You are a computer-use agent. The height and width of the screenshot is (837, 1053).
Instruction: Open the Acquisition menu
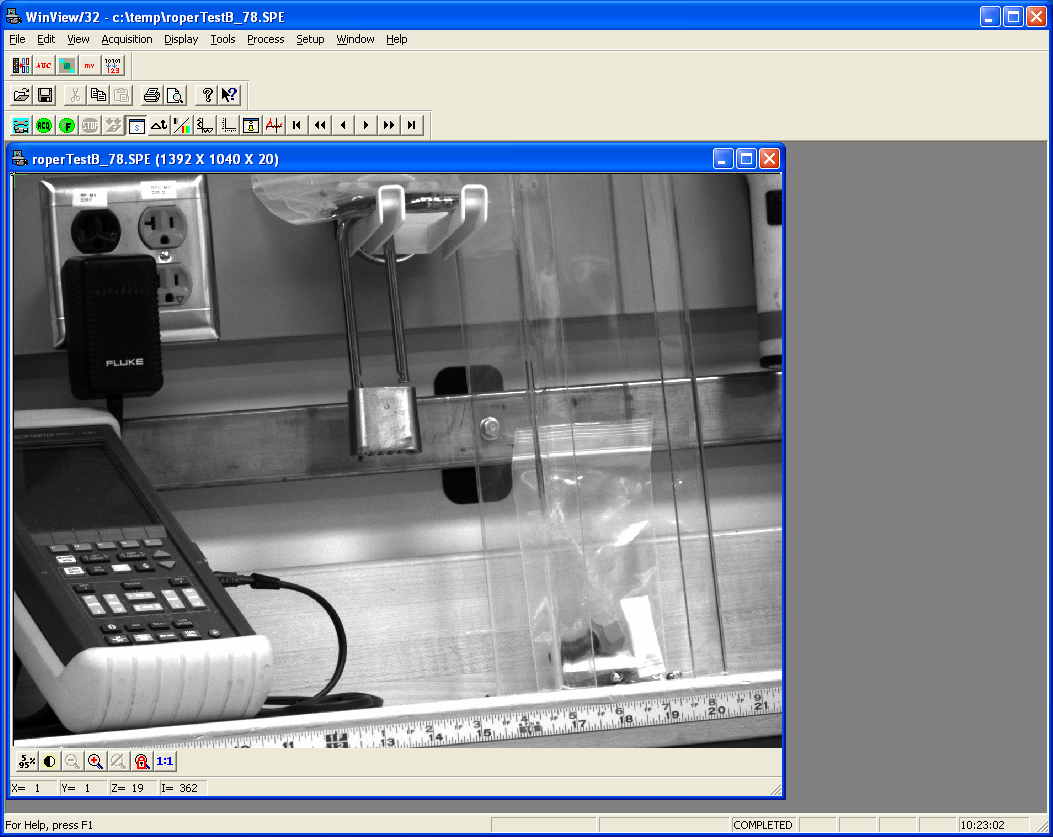[127, 39]
